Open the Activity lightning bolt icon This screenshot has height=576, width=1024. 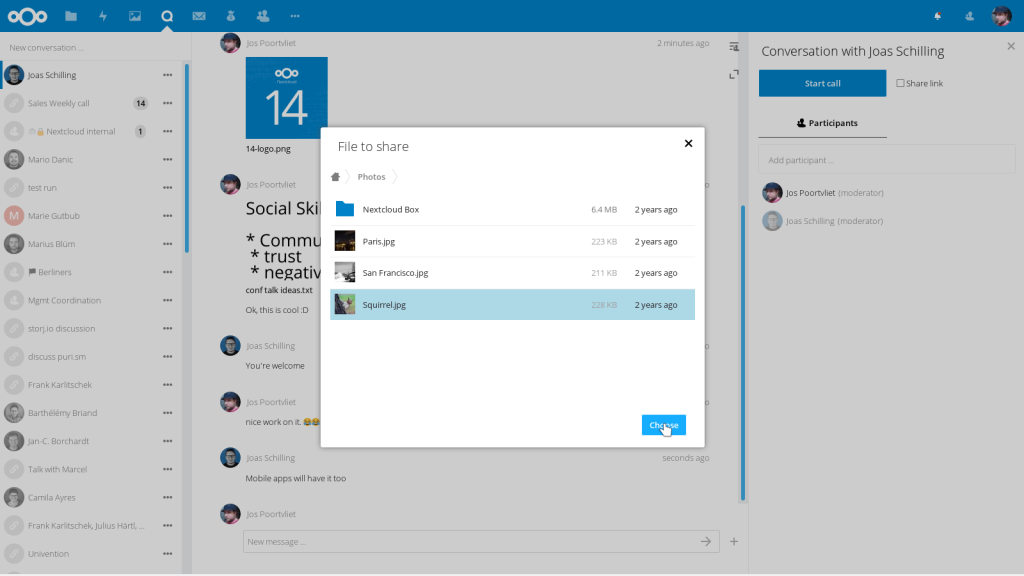click(103, 16)
